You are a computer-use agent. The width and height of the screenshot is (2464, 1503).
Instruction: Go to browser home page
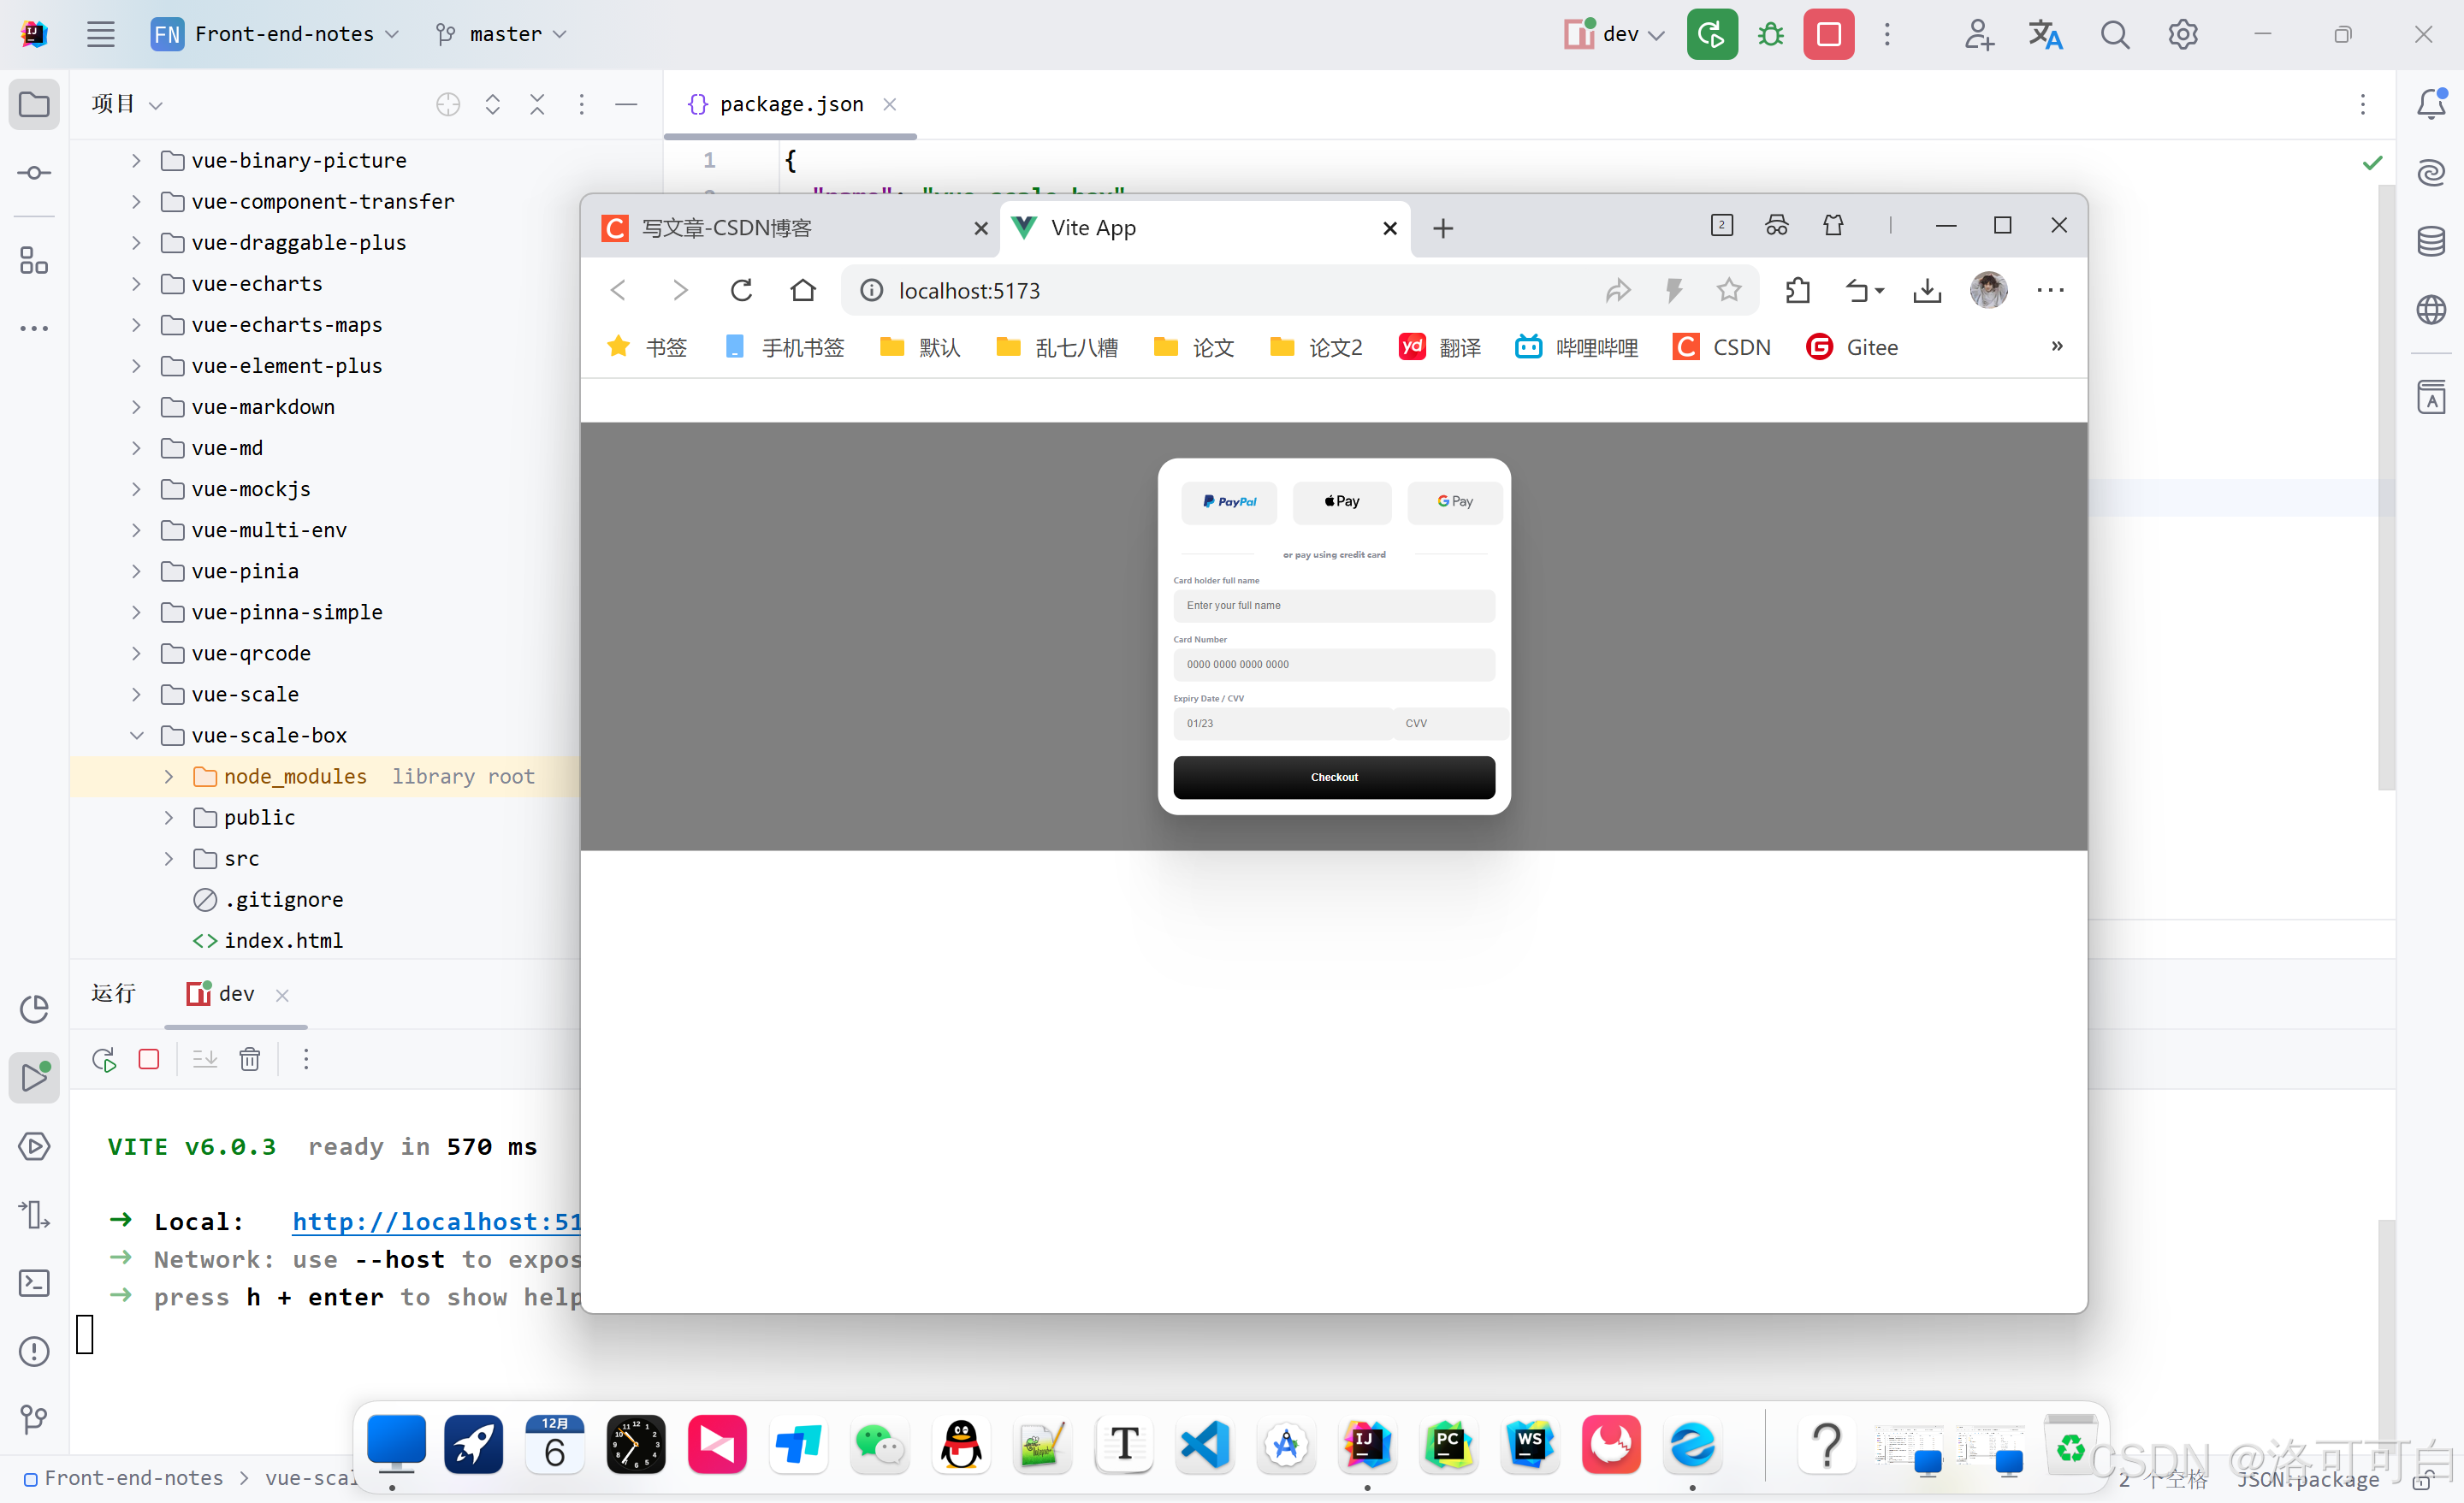click(803, 290)
